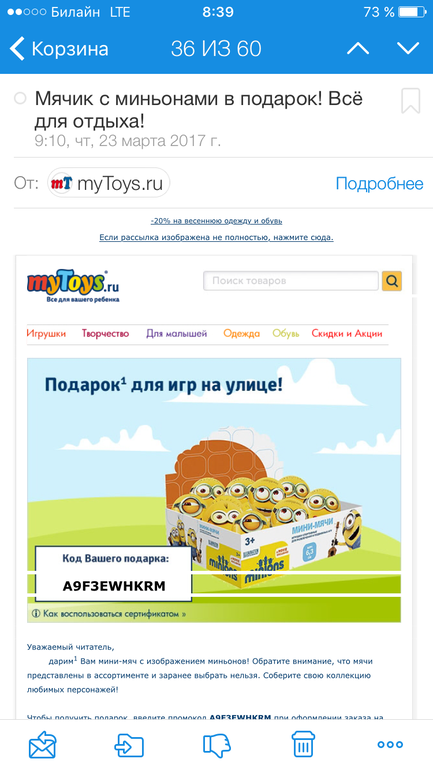Screen dimensions: 433x770
Task: Click the search magnifier button
Action: (392, 281)
